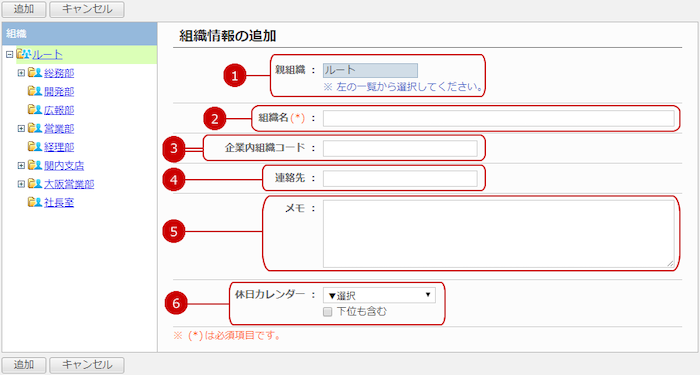The height and width of the screenshot is (375, 700).
Task: Click the 左の一覧から選択してください note
Action: [403, 87]
